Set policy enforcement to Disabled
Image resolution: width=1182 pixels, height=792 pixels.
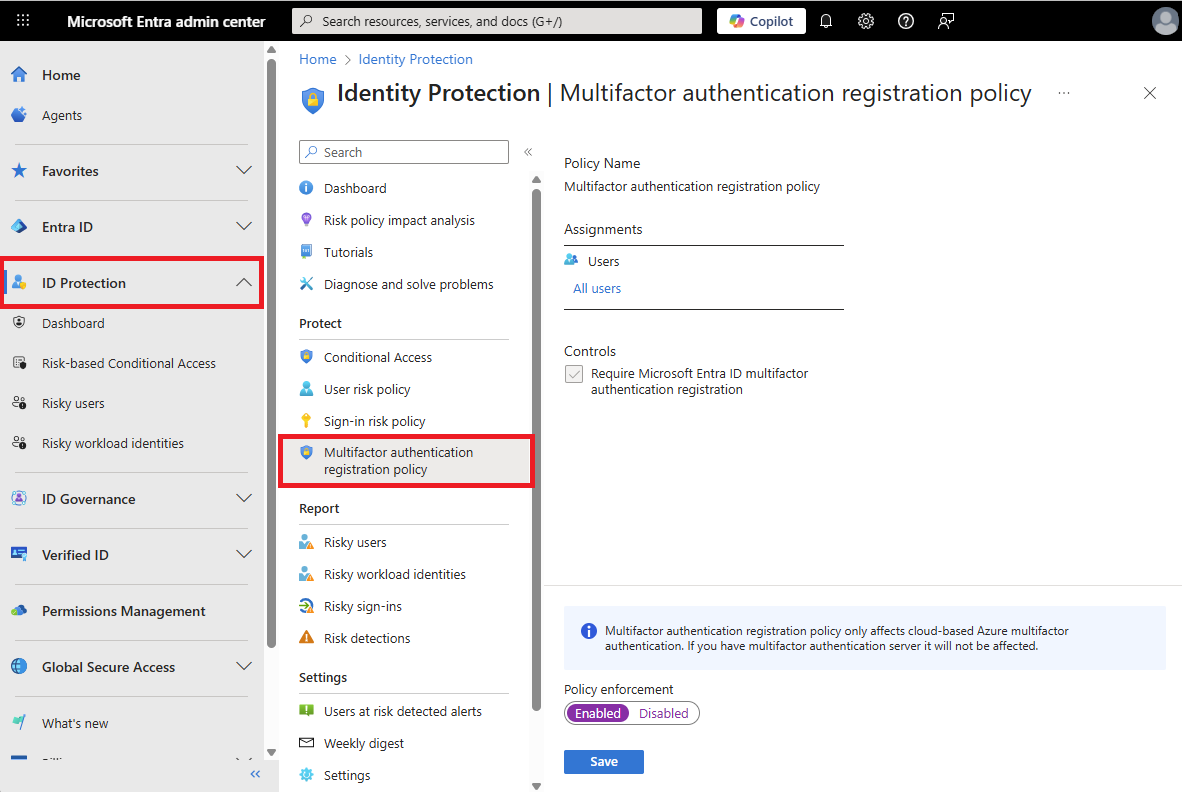(x=663, y=713)
